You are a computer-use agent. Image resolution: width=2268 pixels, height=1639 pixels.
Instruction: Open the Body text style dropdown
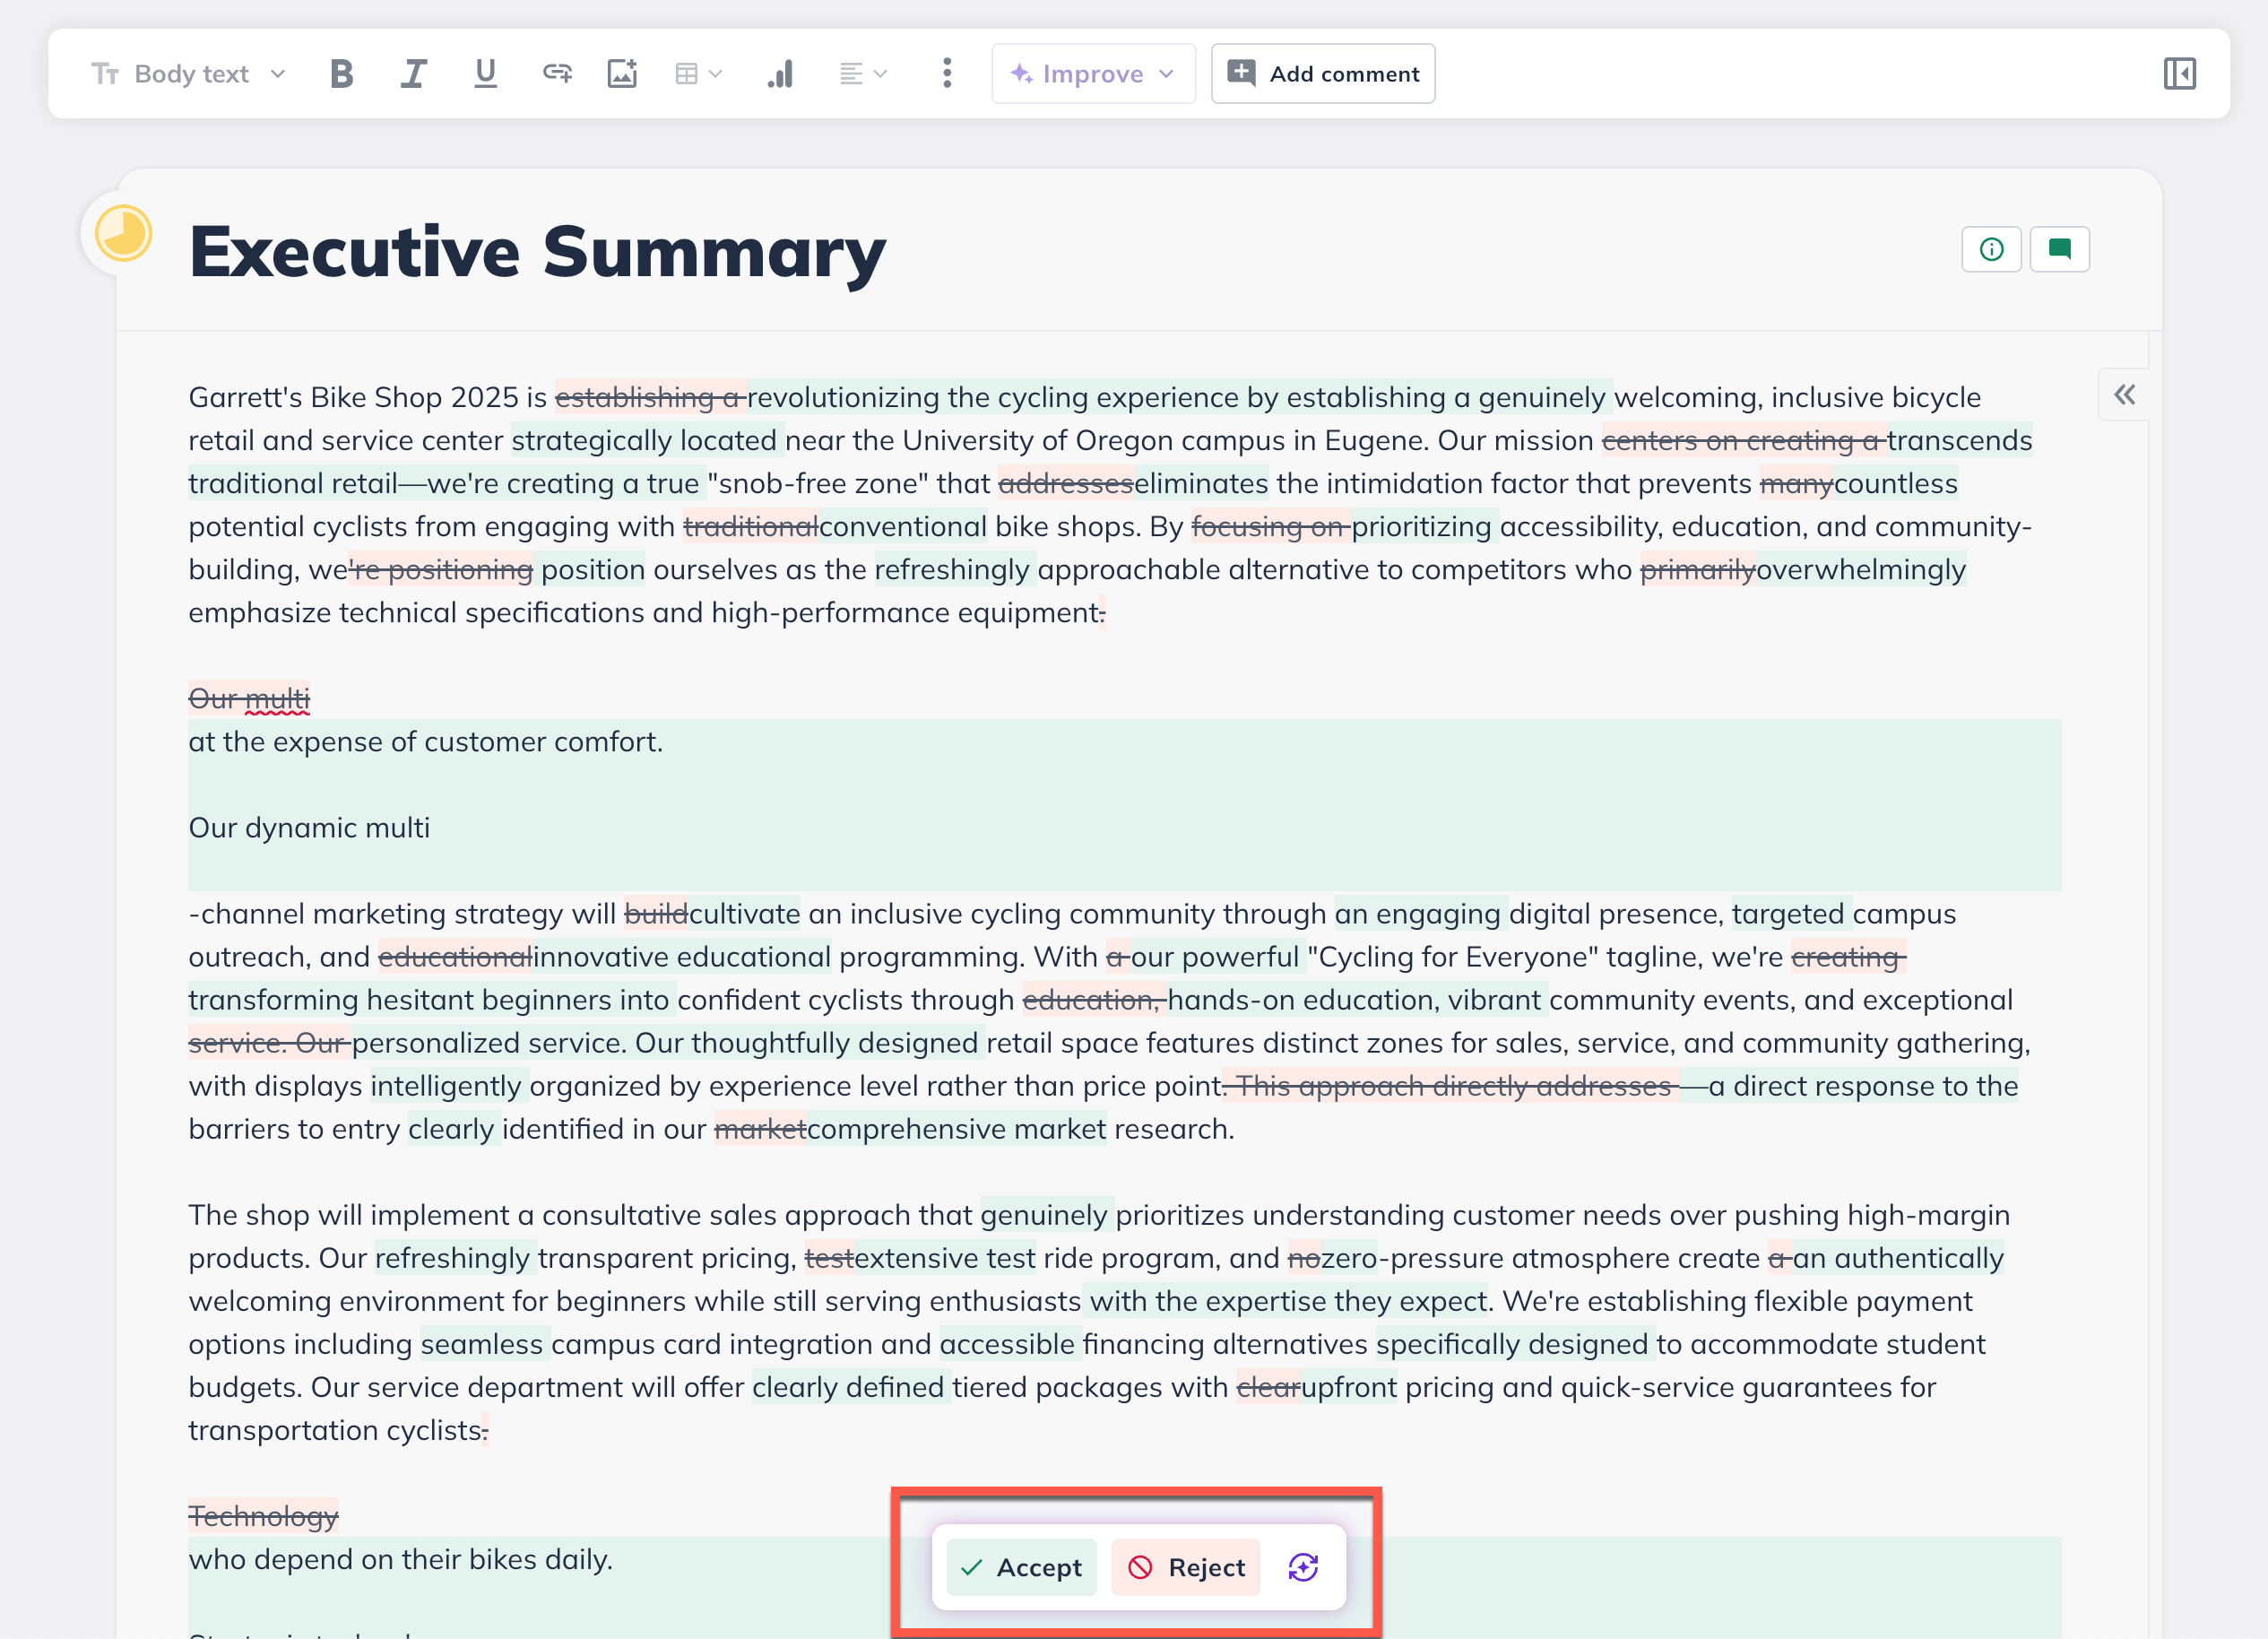click(x=188, y=72)
